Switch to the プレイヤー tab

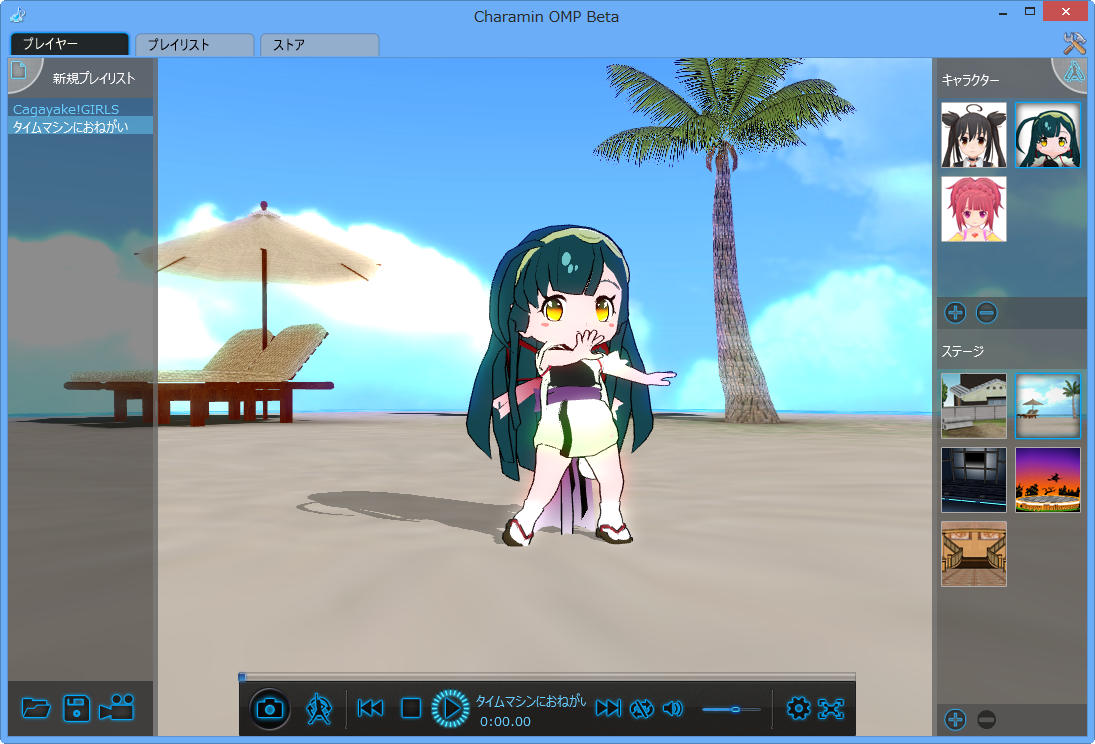[70, 43]
